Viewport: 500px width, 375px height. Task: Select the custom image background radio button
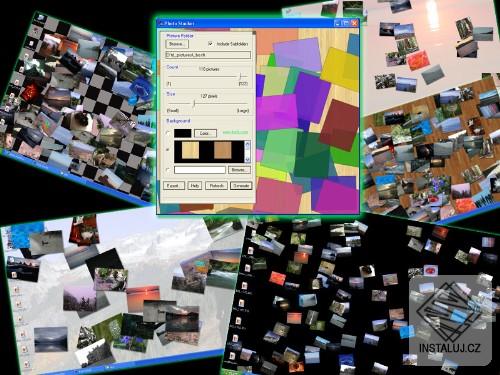(x=168, y=170)
